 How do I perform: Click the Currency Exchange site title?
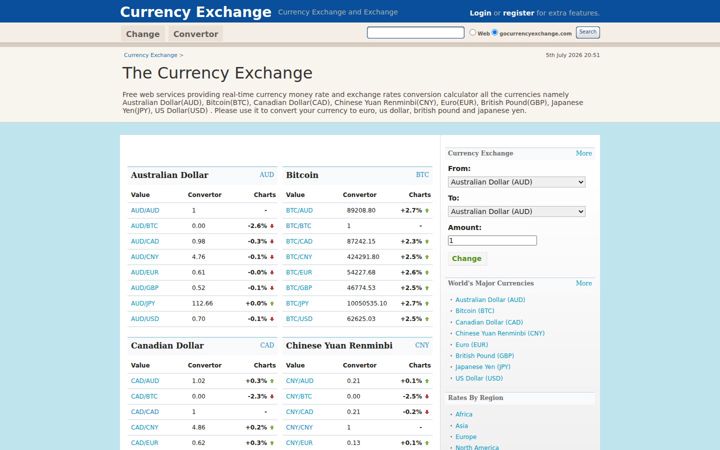196,12
